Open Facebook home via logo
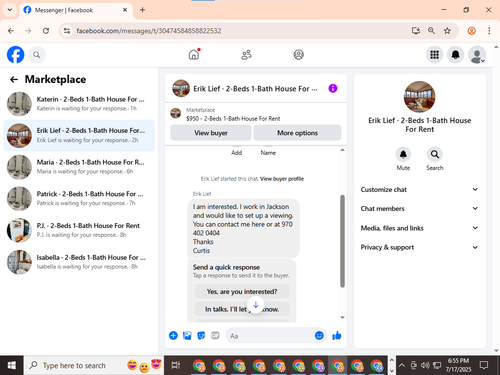 pos(15,55)
